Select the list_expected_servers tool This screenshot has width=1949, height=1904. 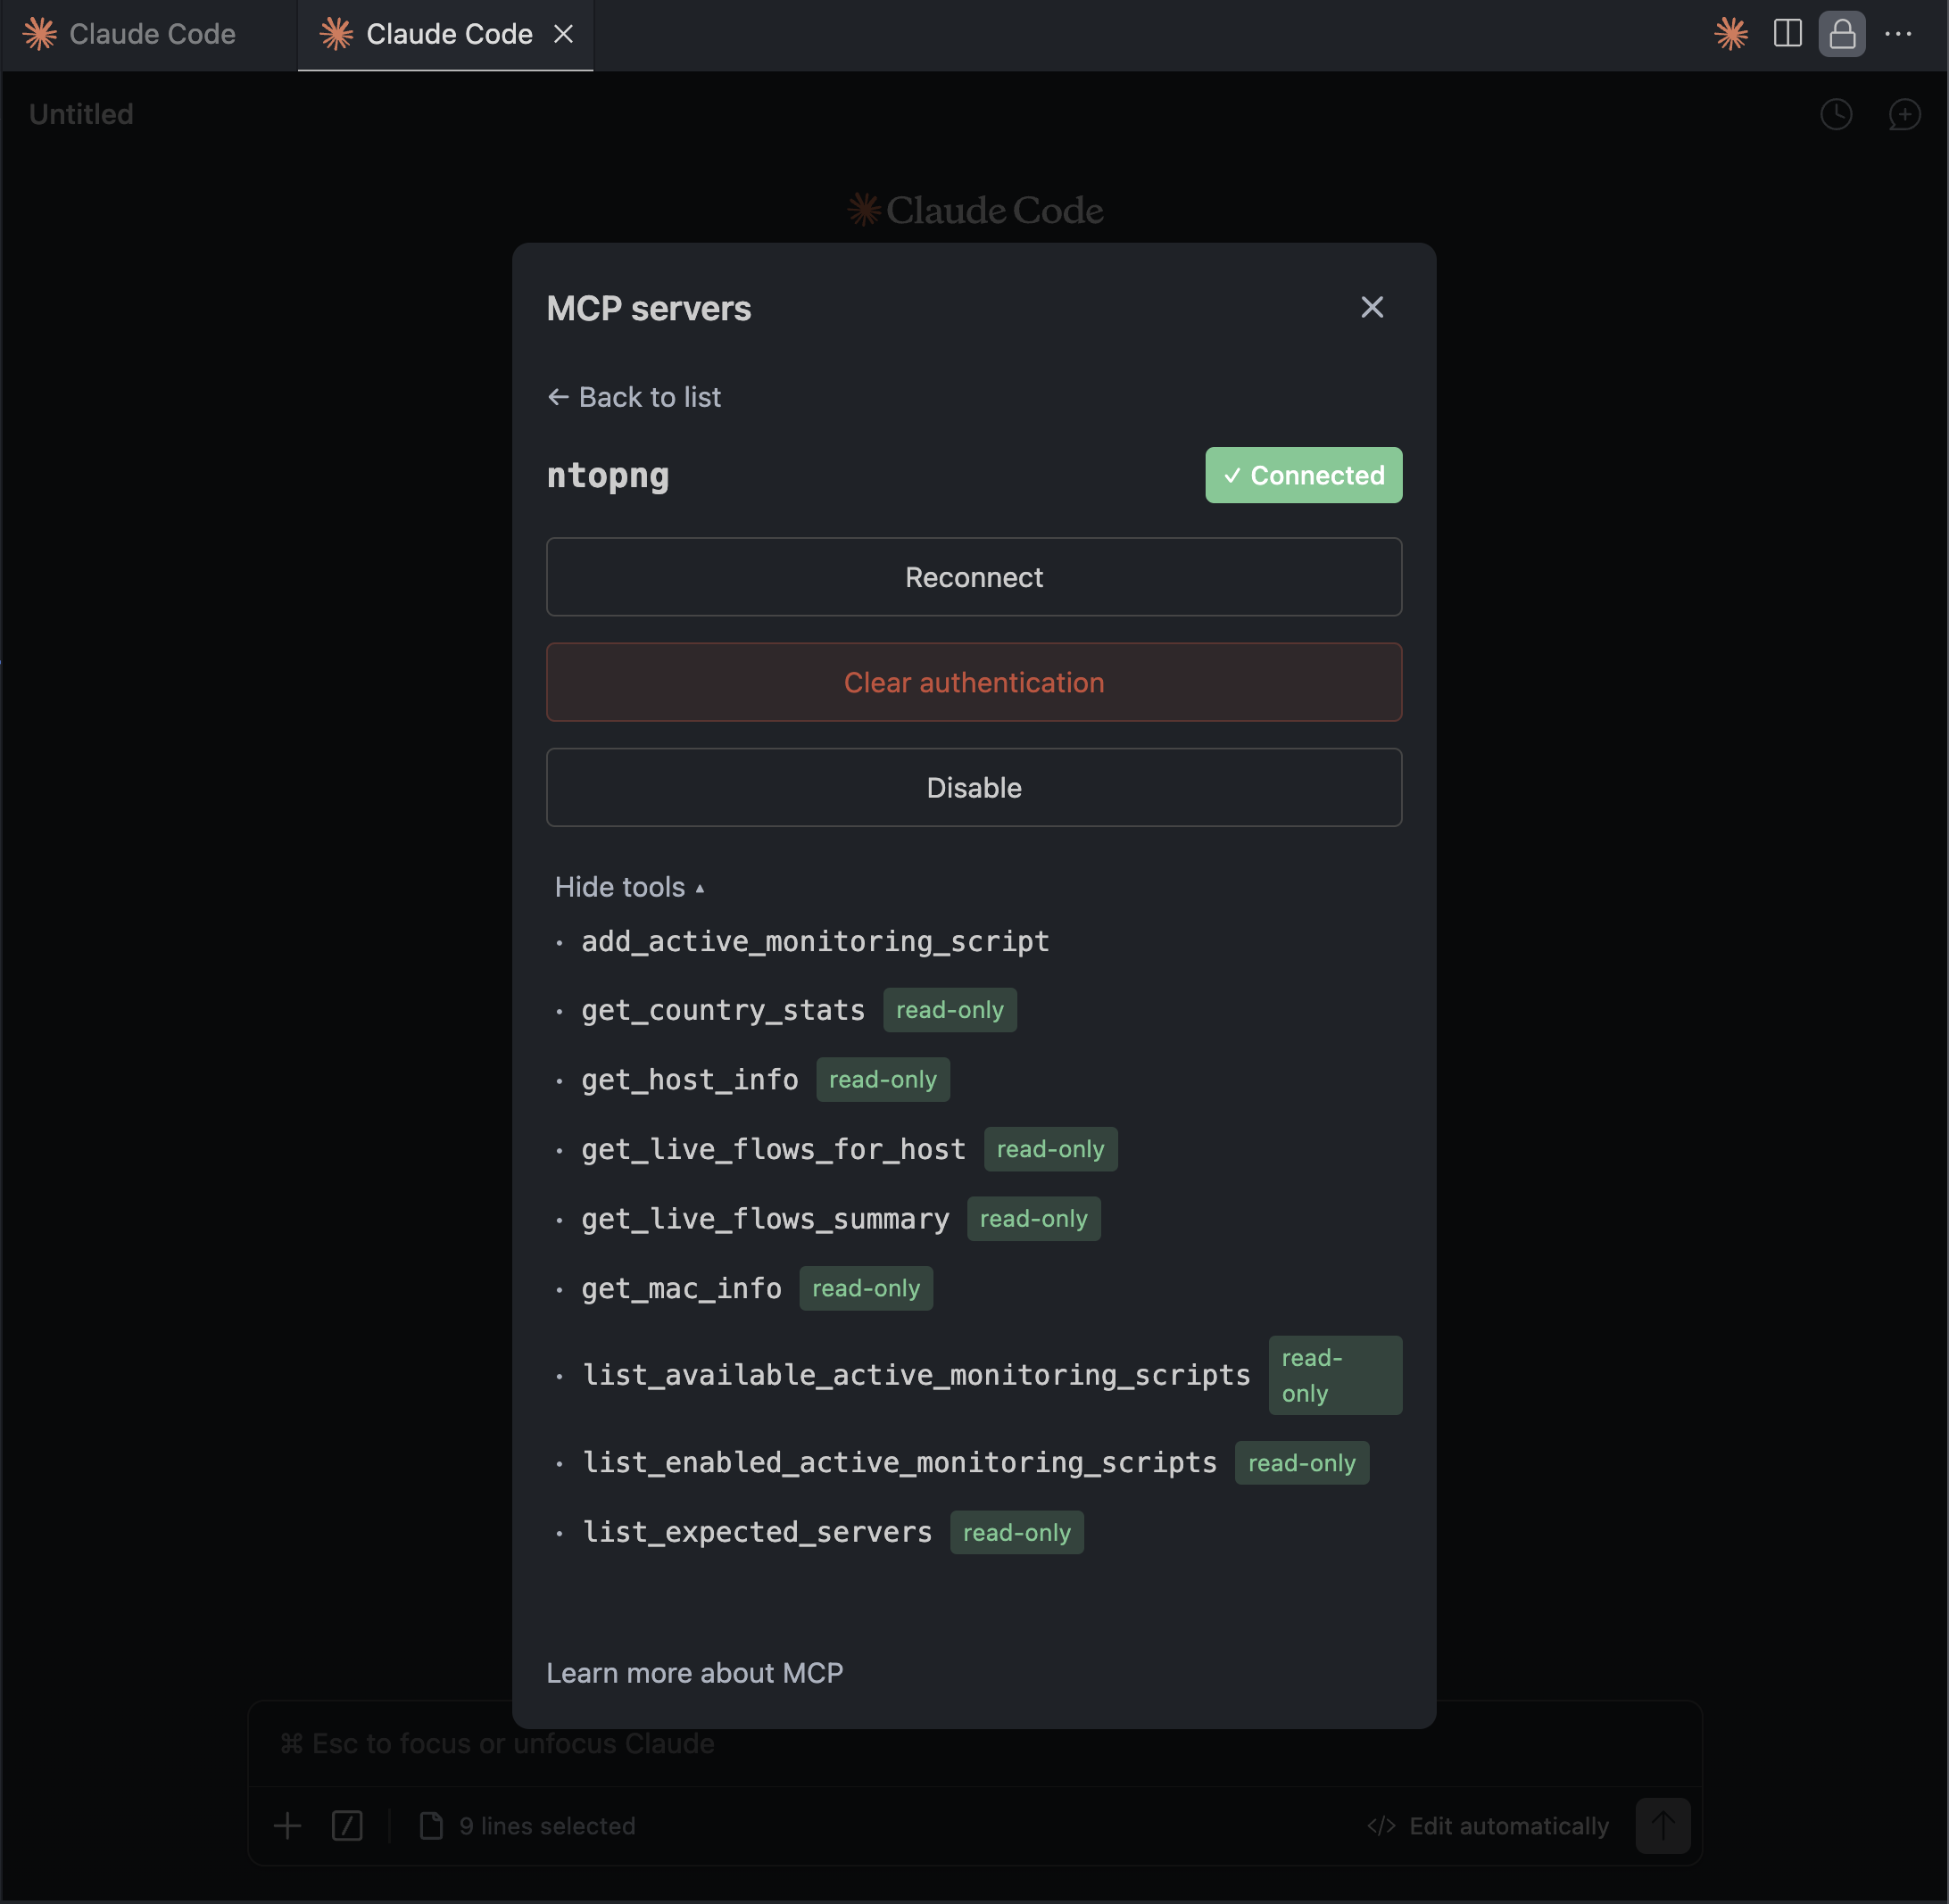pyautogui.click(x=757, y=1532)
